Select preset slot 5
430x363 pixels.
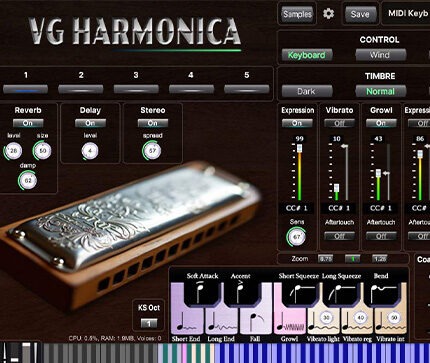click(246, 89)
